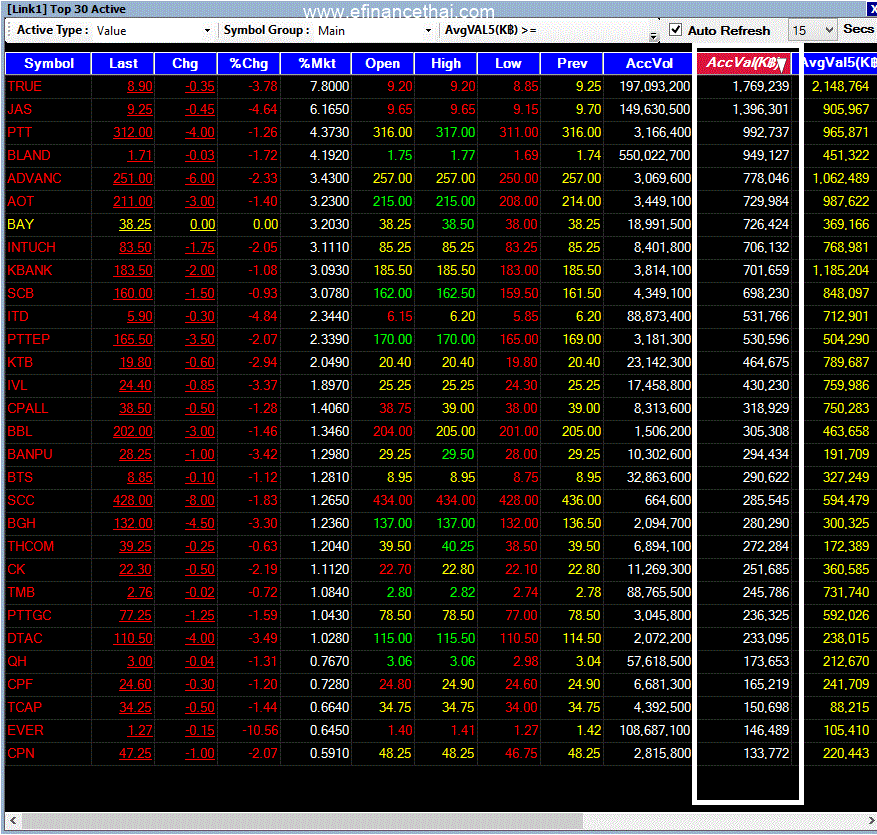Screen dimensions: 877x835
Task: Select the CK symbol
Action: point(16,569)
